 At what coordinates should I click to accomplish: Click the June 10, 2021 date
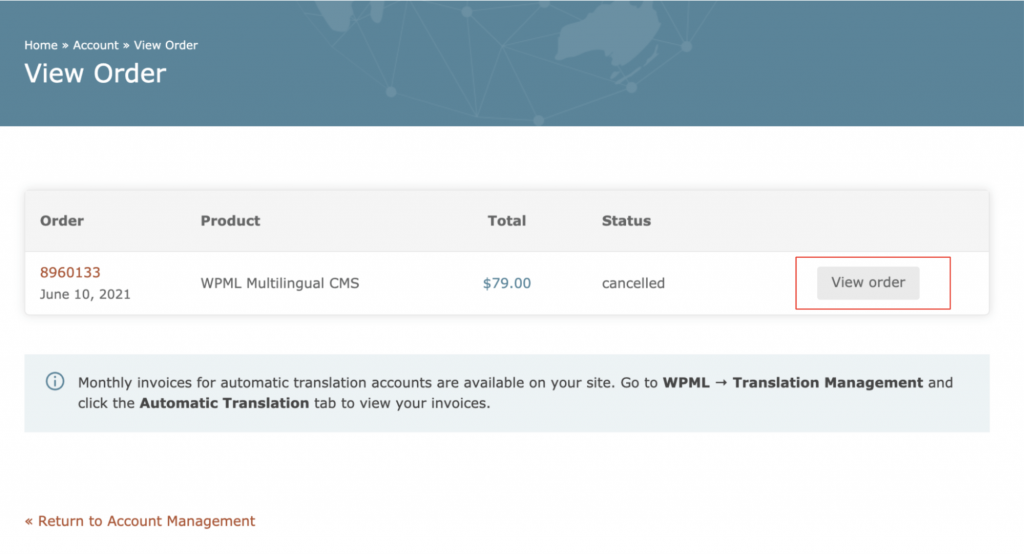pos(85,294)
